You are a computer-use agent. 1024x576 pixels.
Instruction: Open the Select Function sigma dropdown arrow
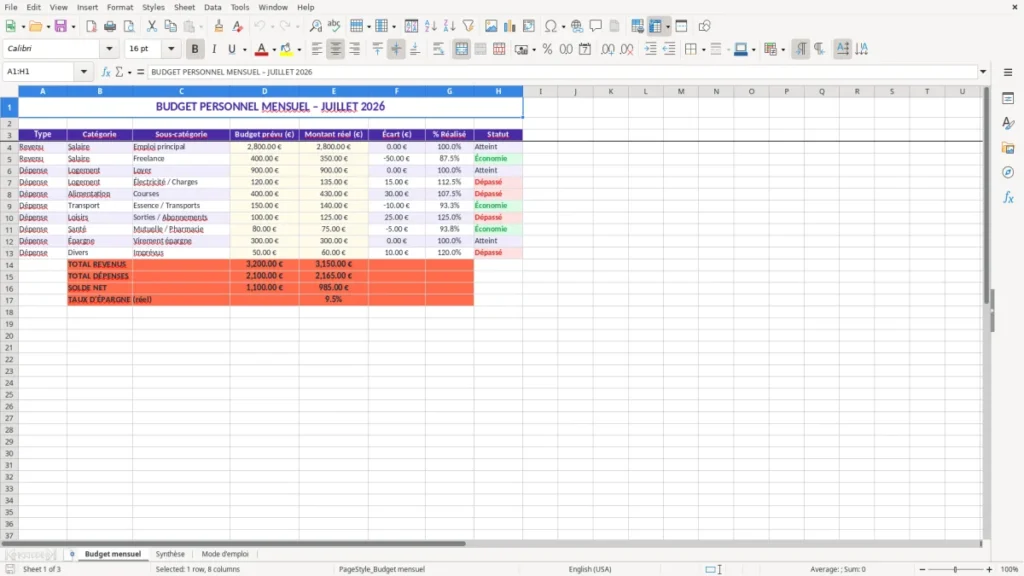(129, 72)
